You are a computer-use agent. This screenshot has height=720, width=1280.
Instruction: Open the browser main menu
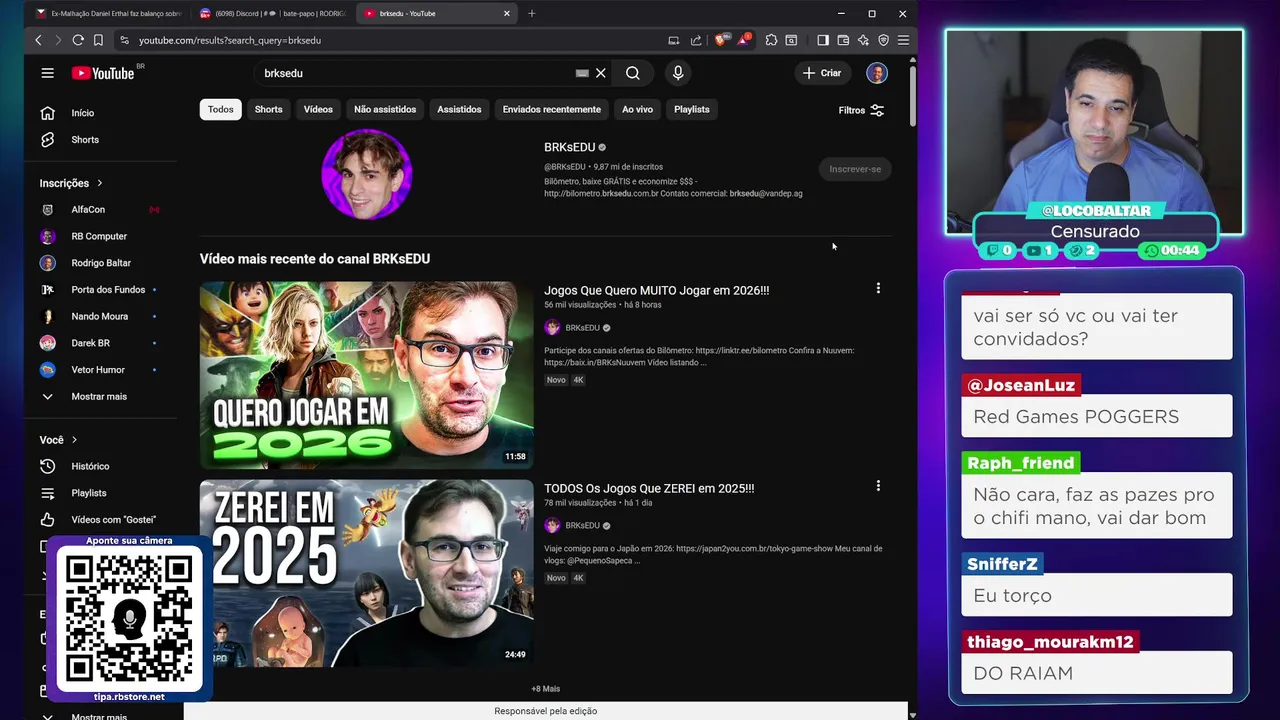(x=903, y=40)
